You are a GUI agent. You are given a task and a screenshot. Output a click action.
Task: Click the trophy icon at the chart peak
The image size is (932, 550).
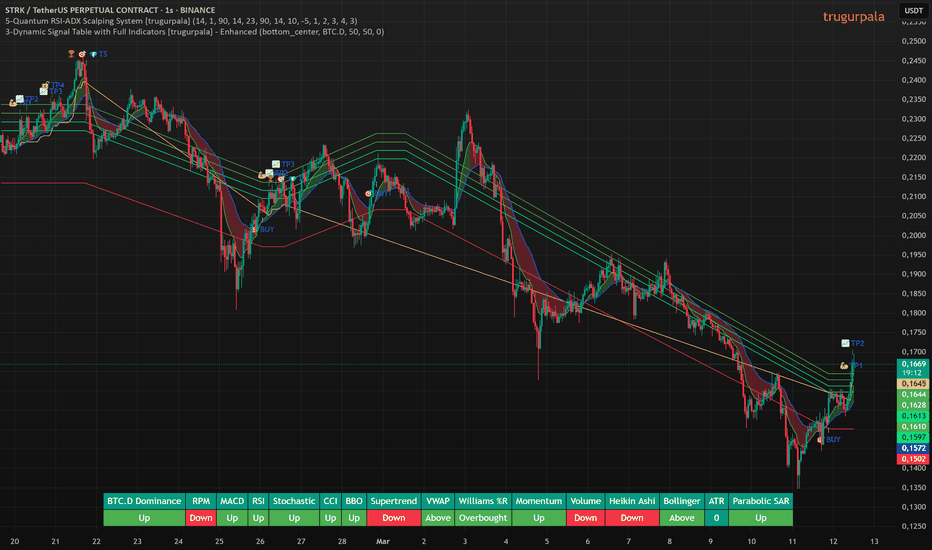click(71, 54)
